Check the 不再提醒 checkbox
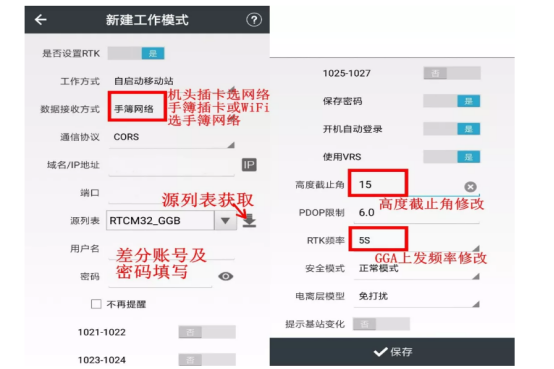554x369 pixels. click(96, 304)
